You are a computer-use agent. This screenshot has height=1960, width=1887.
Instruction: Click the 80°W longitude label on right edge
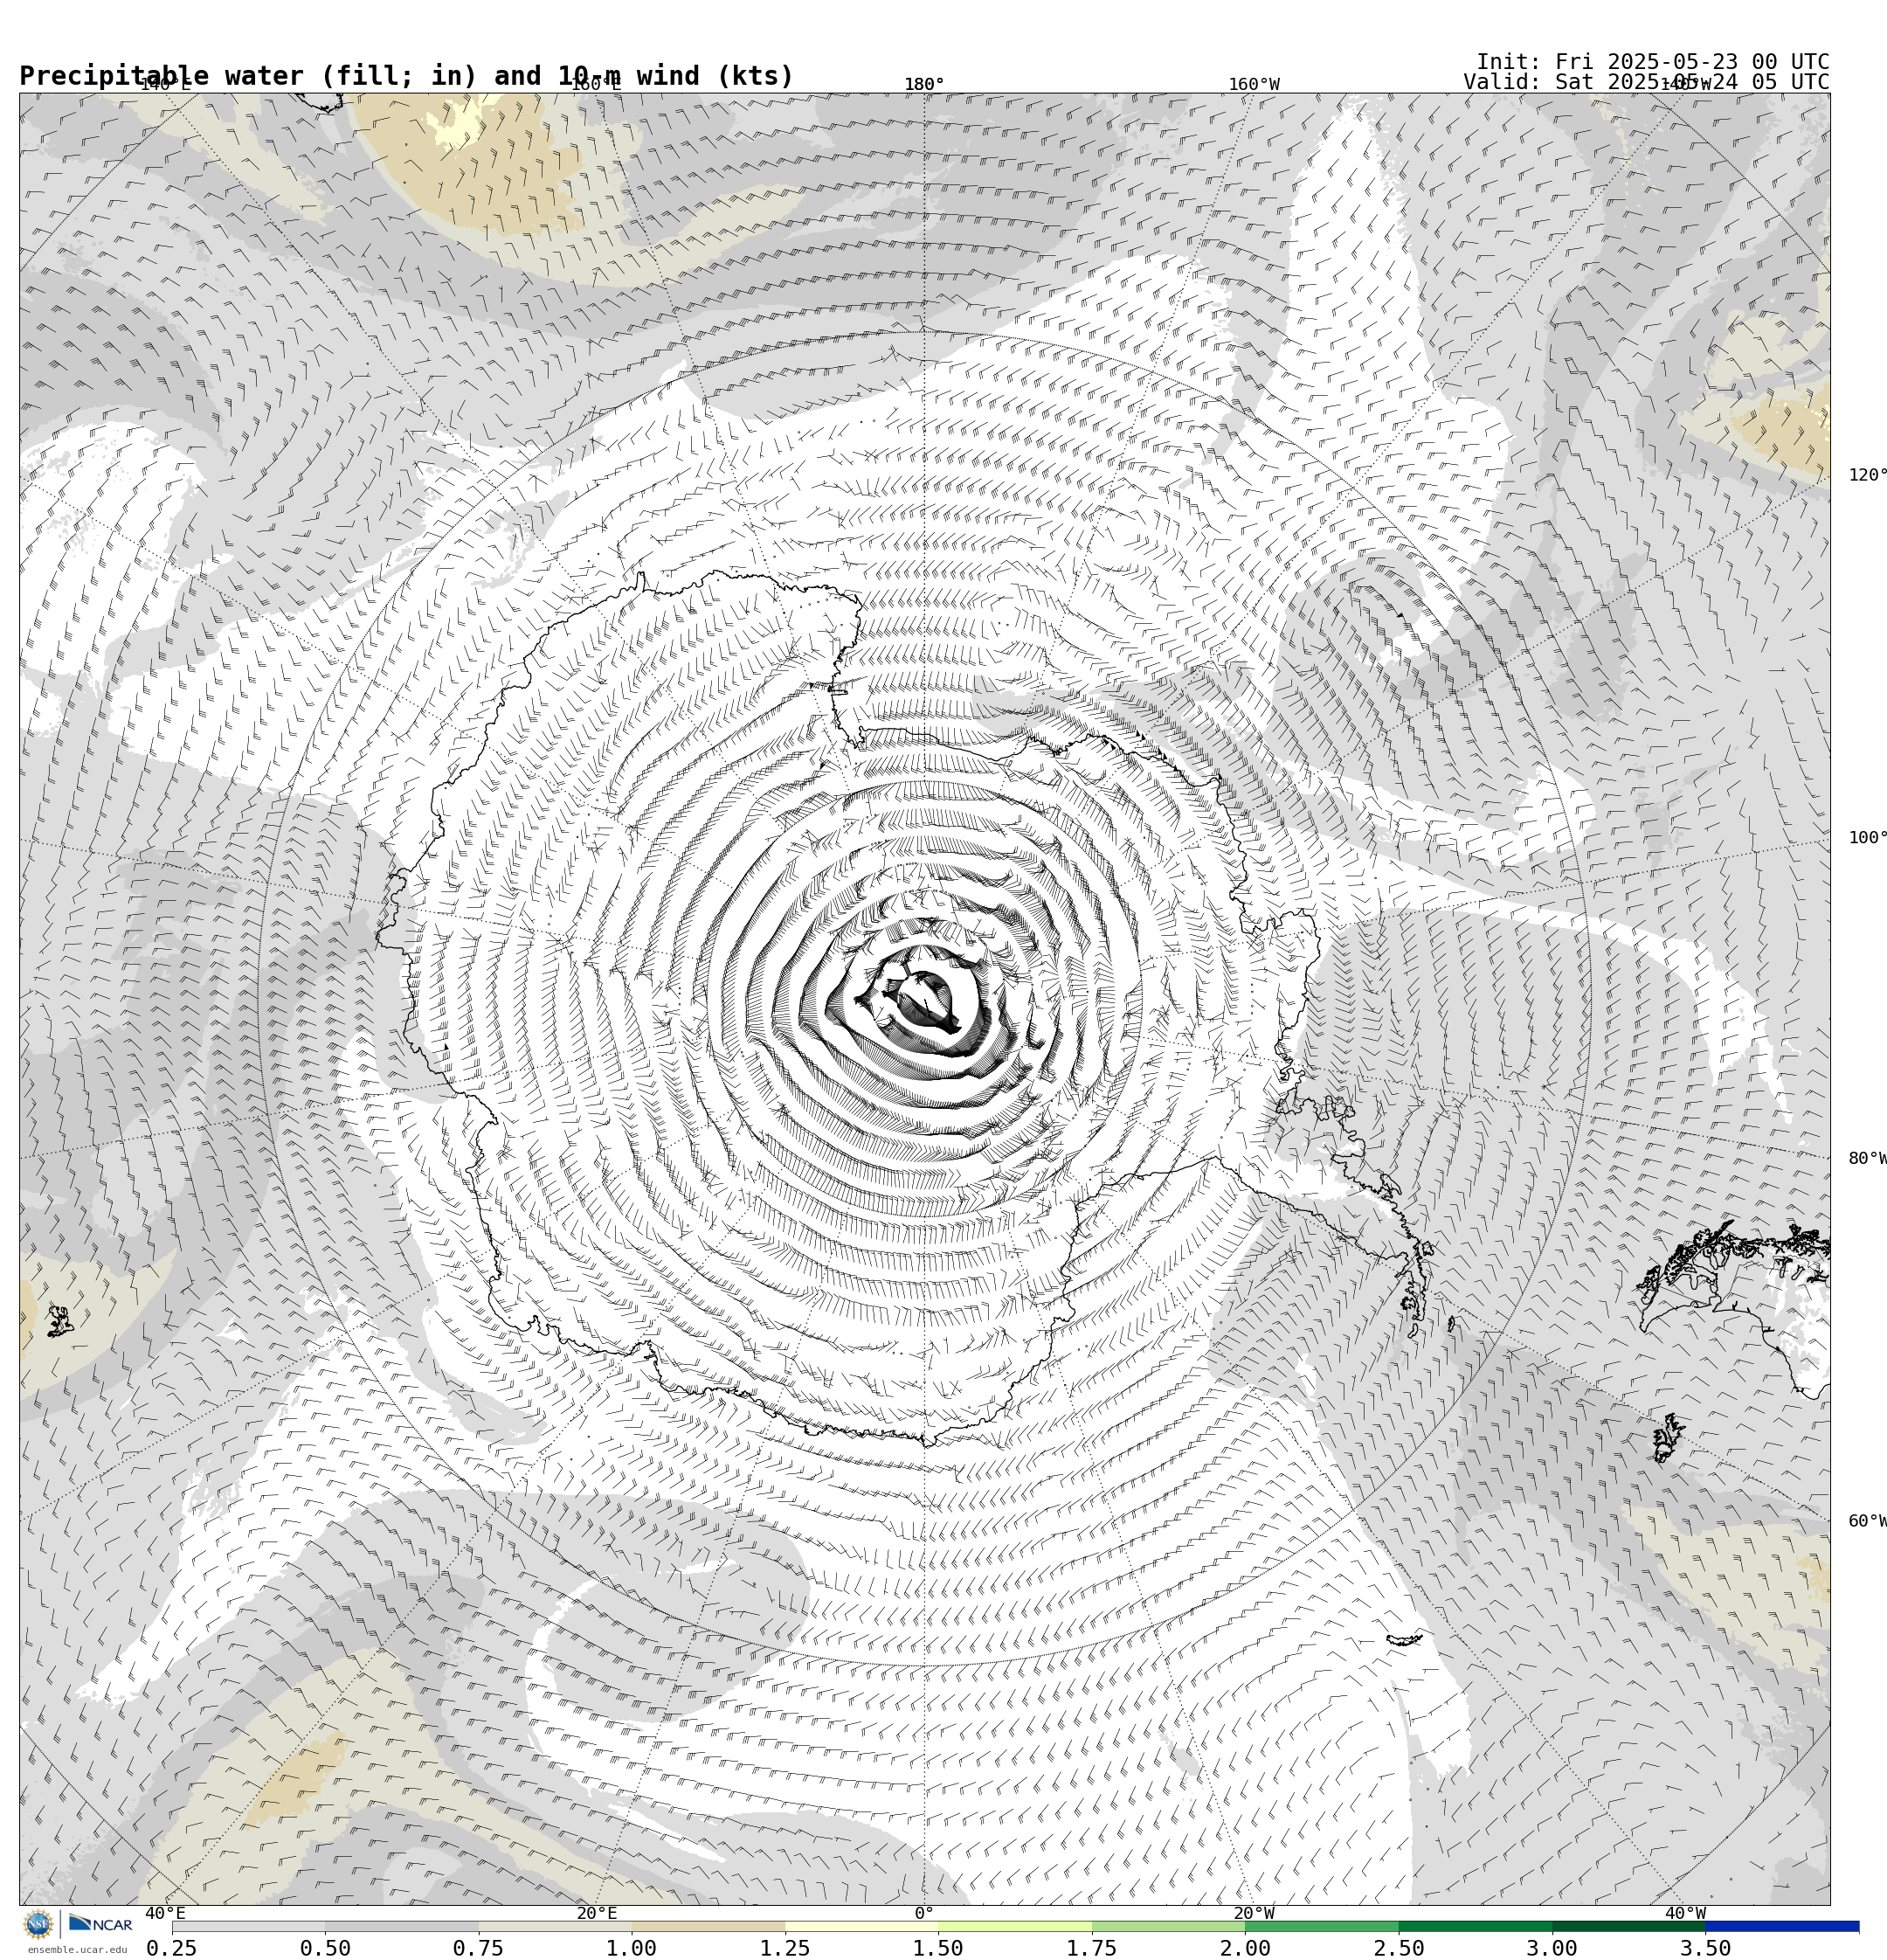pos(1867,1158)
